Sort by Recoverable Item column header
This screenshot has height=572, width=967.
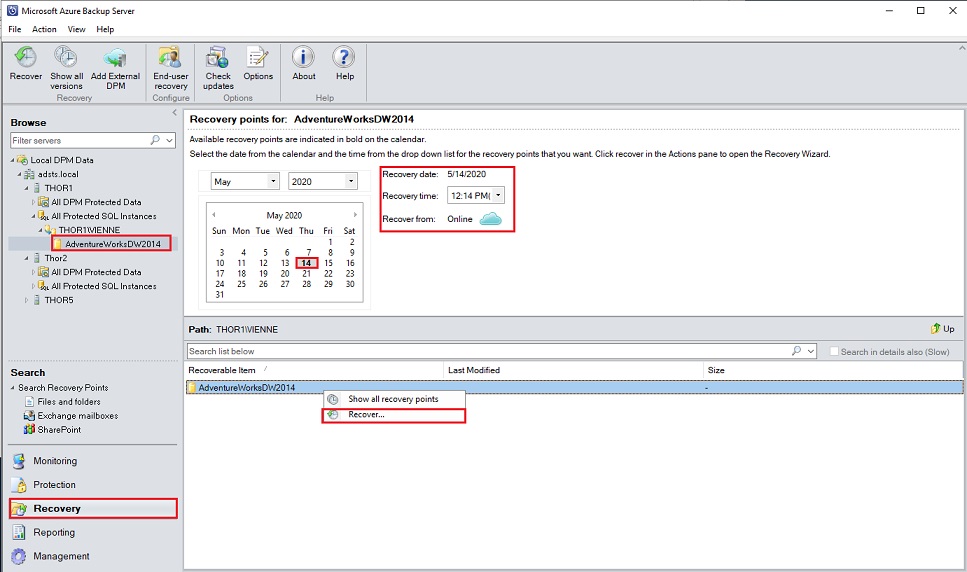(315, 370)
